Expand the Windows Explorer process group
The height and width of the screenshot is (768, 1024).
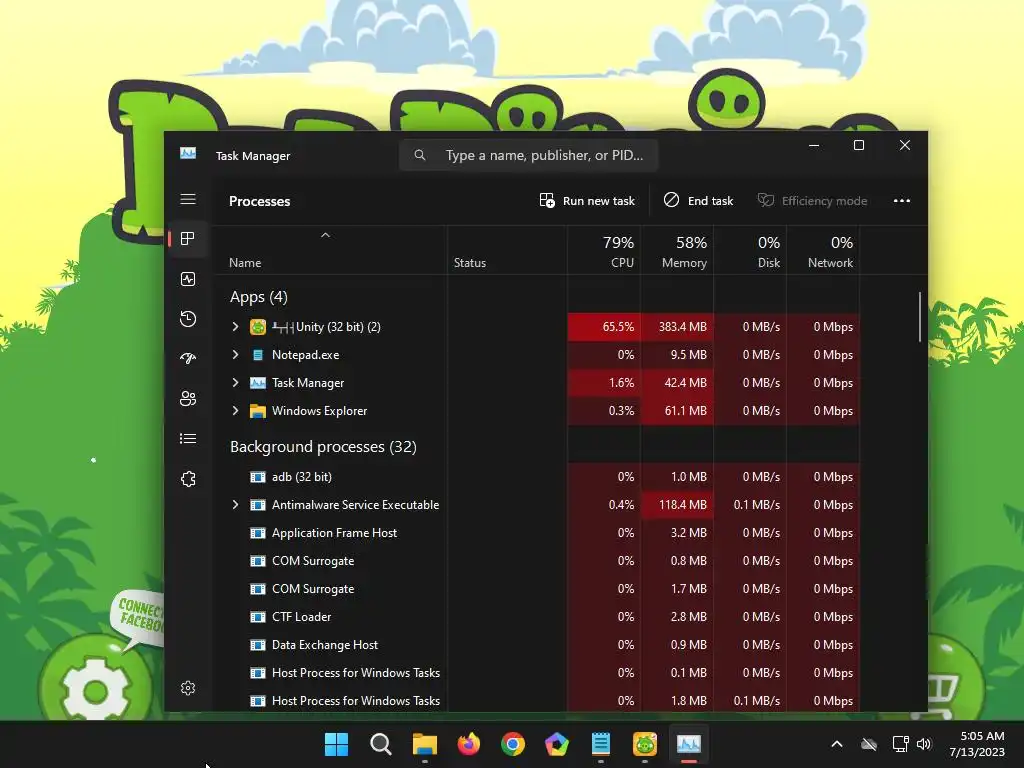(235, 411)
